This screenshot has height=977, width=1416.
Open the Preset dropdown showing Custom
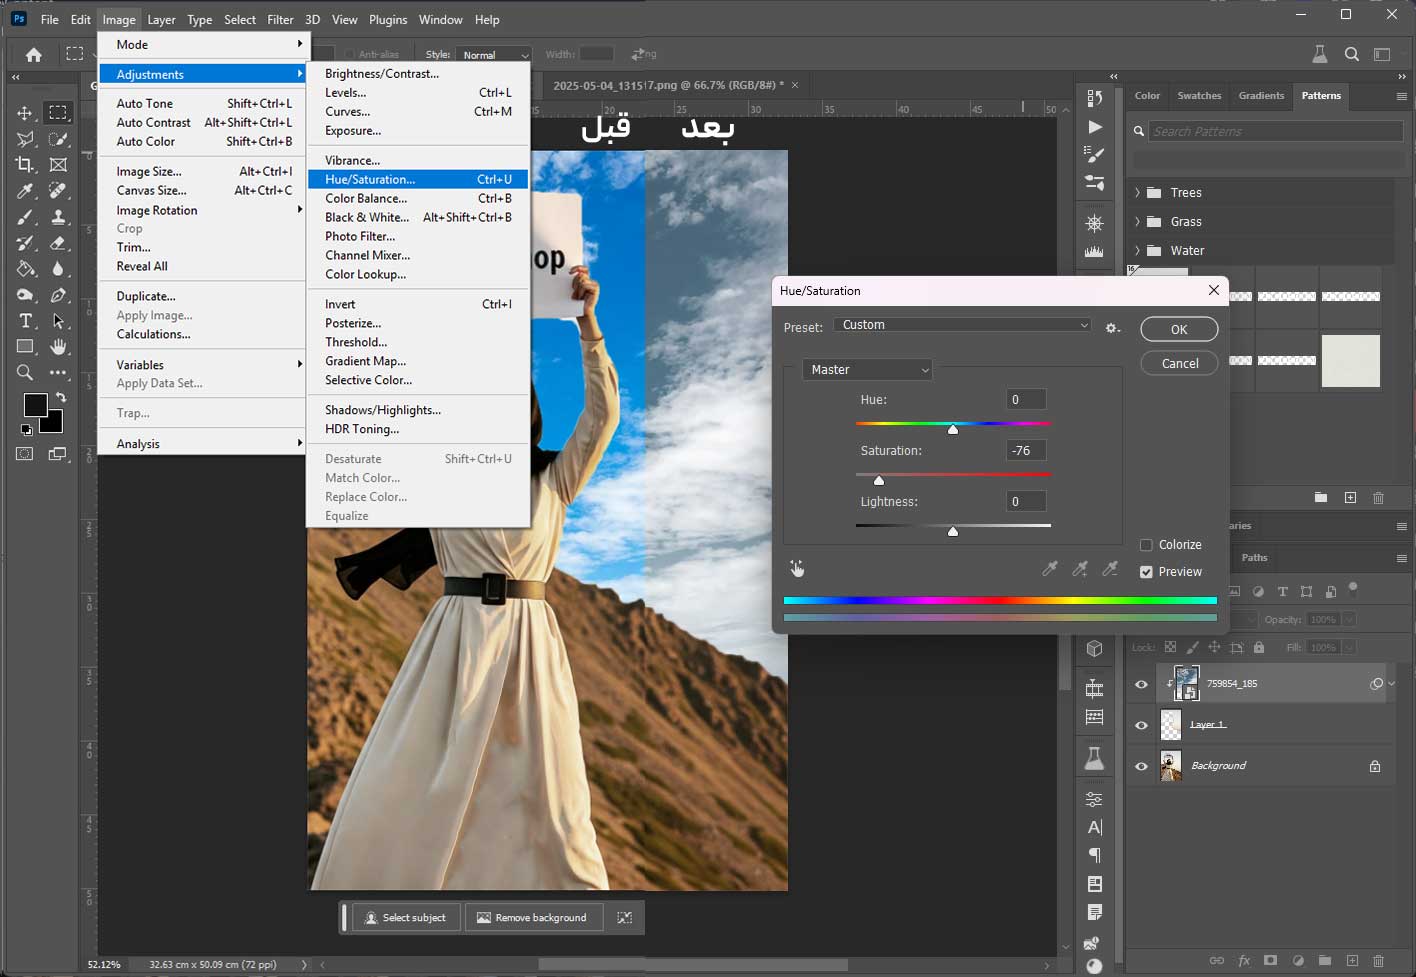962,325
